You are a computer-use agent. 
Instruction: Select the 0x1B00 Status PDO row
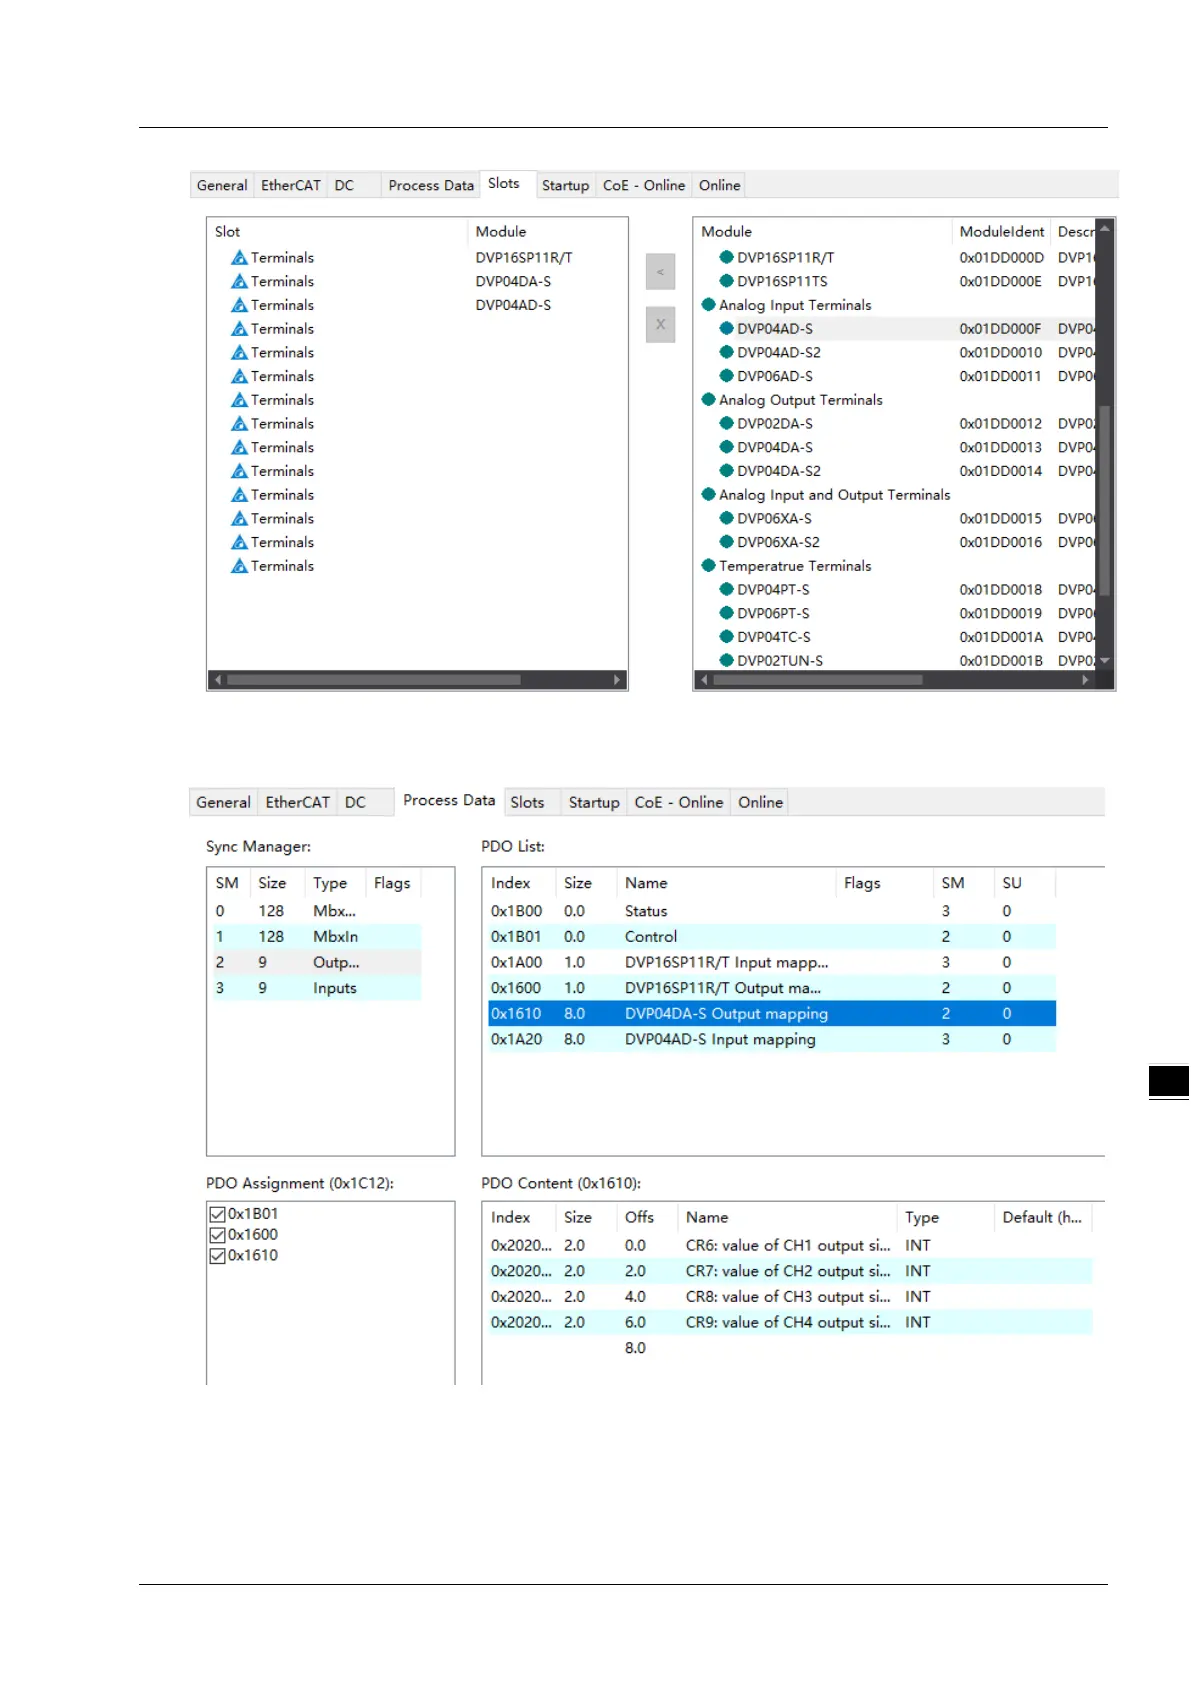[771, 911]
